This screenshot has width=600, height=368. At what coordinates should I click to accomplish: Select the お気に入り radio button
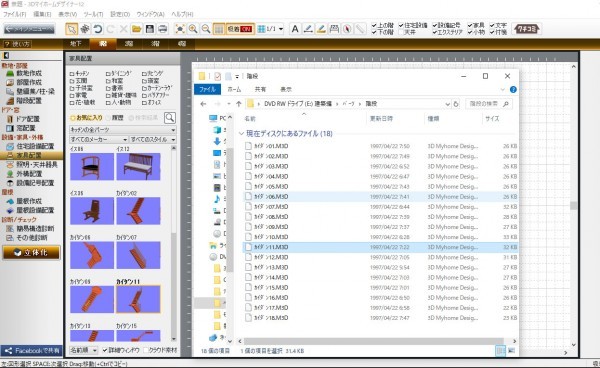coord(72,118)
